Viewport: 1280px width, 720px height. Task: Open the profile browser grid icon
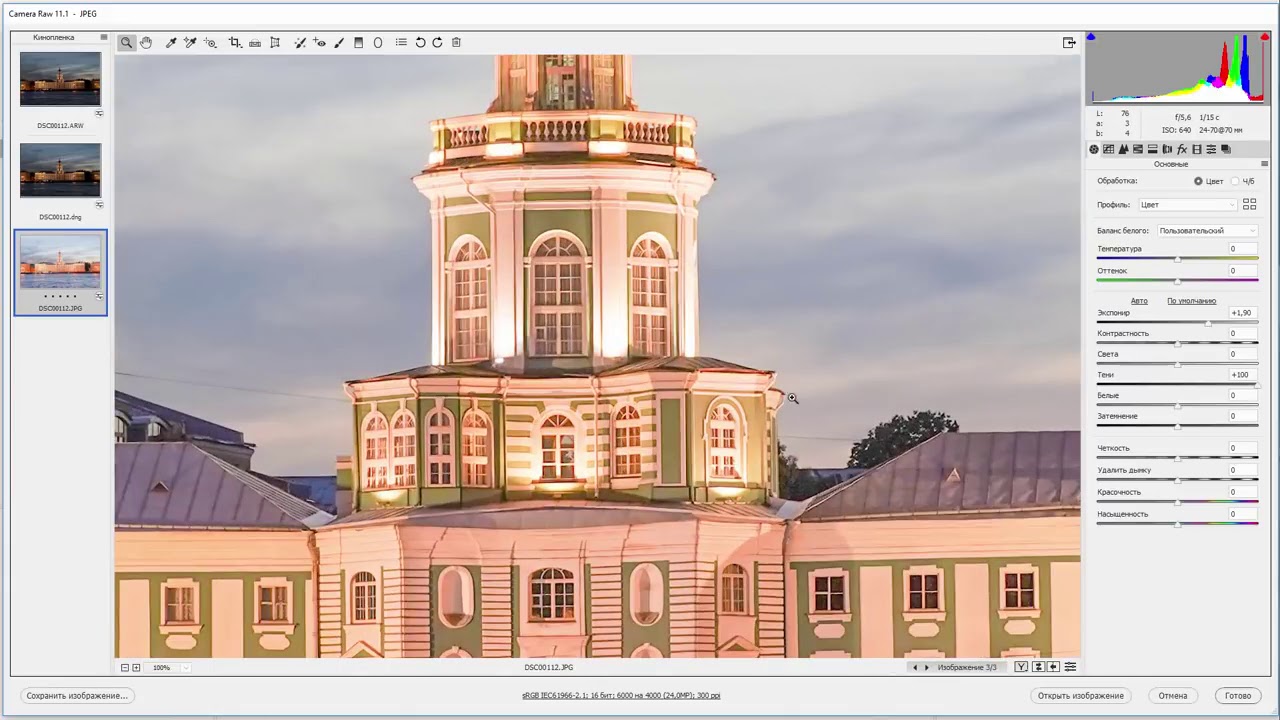pos(1249,204)
